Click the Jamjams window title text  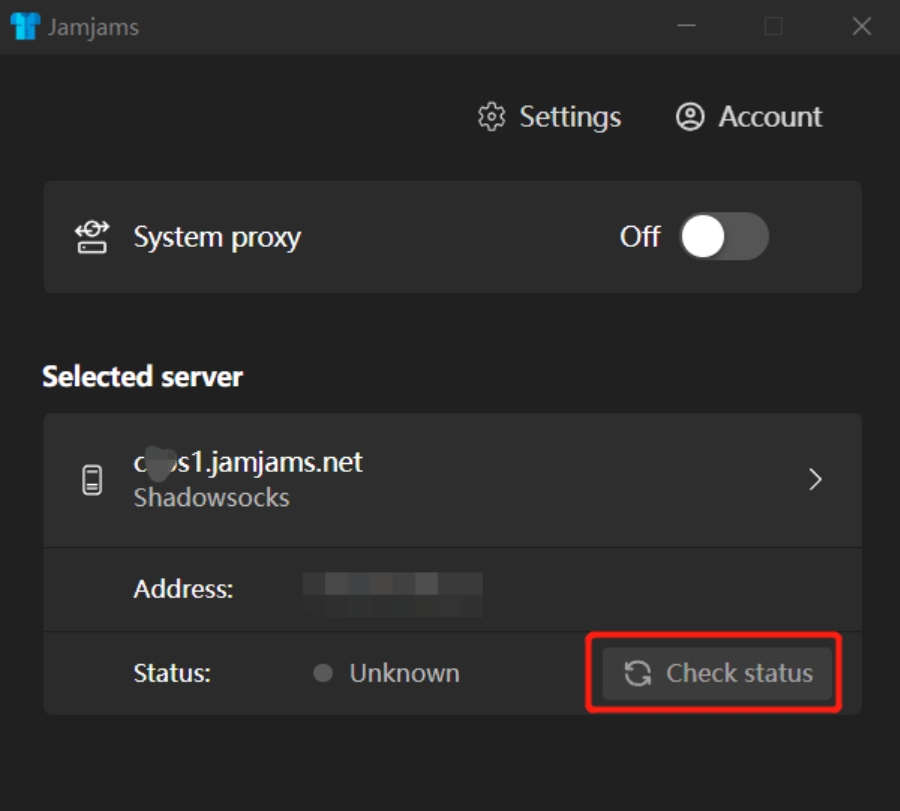point(93,28)
